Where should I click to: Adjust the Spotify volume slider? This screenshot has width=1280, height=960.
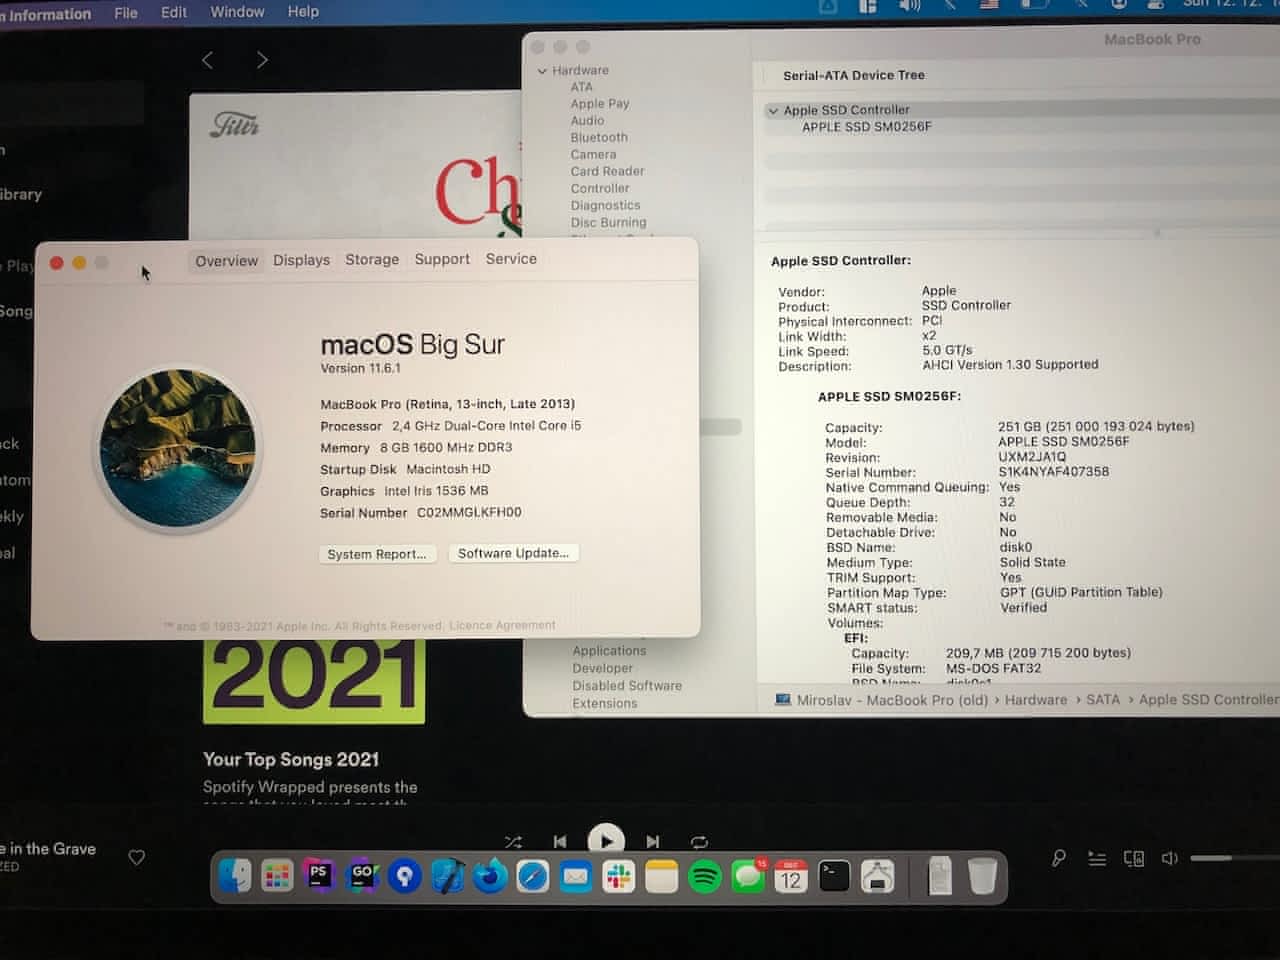[1235, 858]
